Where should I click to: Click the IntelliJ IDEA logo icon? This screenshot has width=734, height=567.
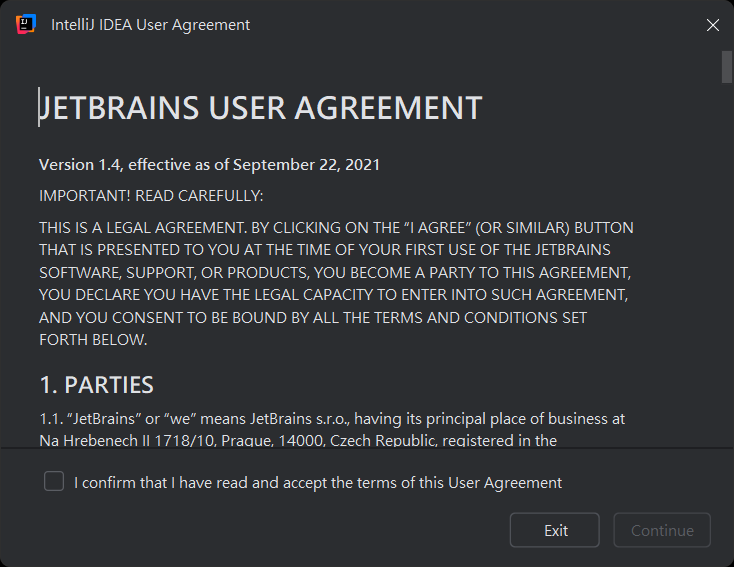coord(26,24)
